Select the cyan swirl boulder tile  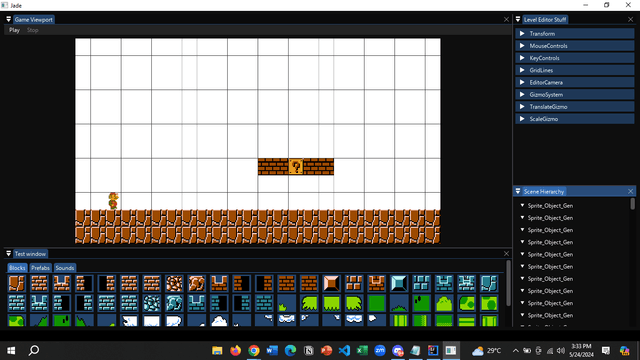pyautogui.click(x=174, y=303)
